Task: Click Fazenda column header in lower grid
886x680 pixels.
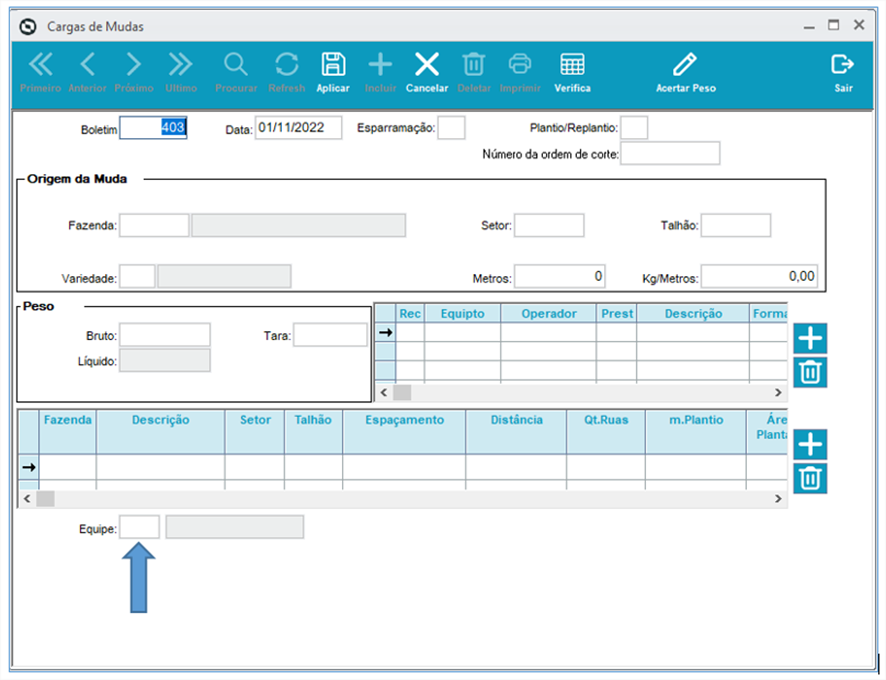Action: [67, 432]
